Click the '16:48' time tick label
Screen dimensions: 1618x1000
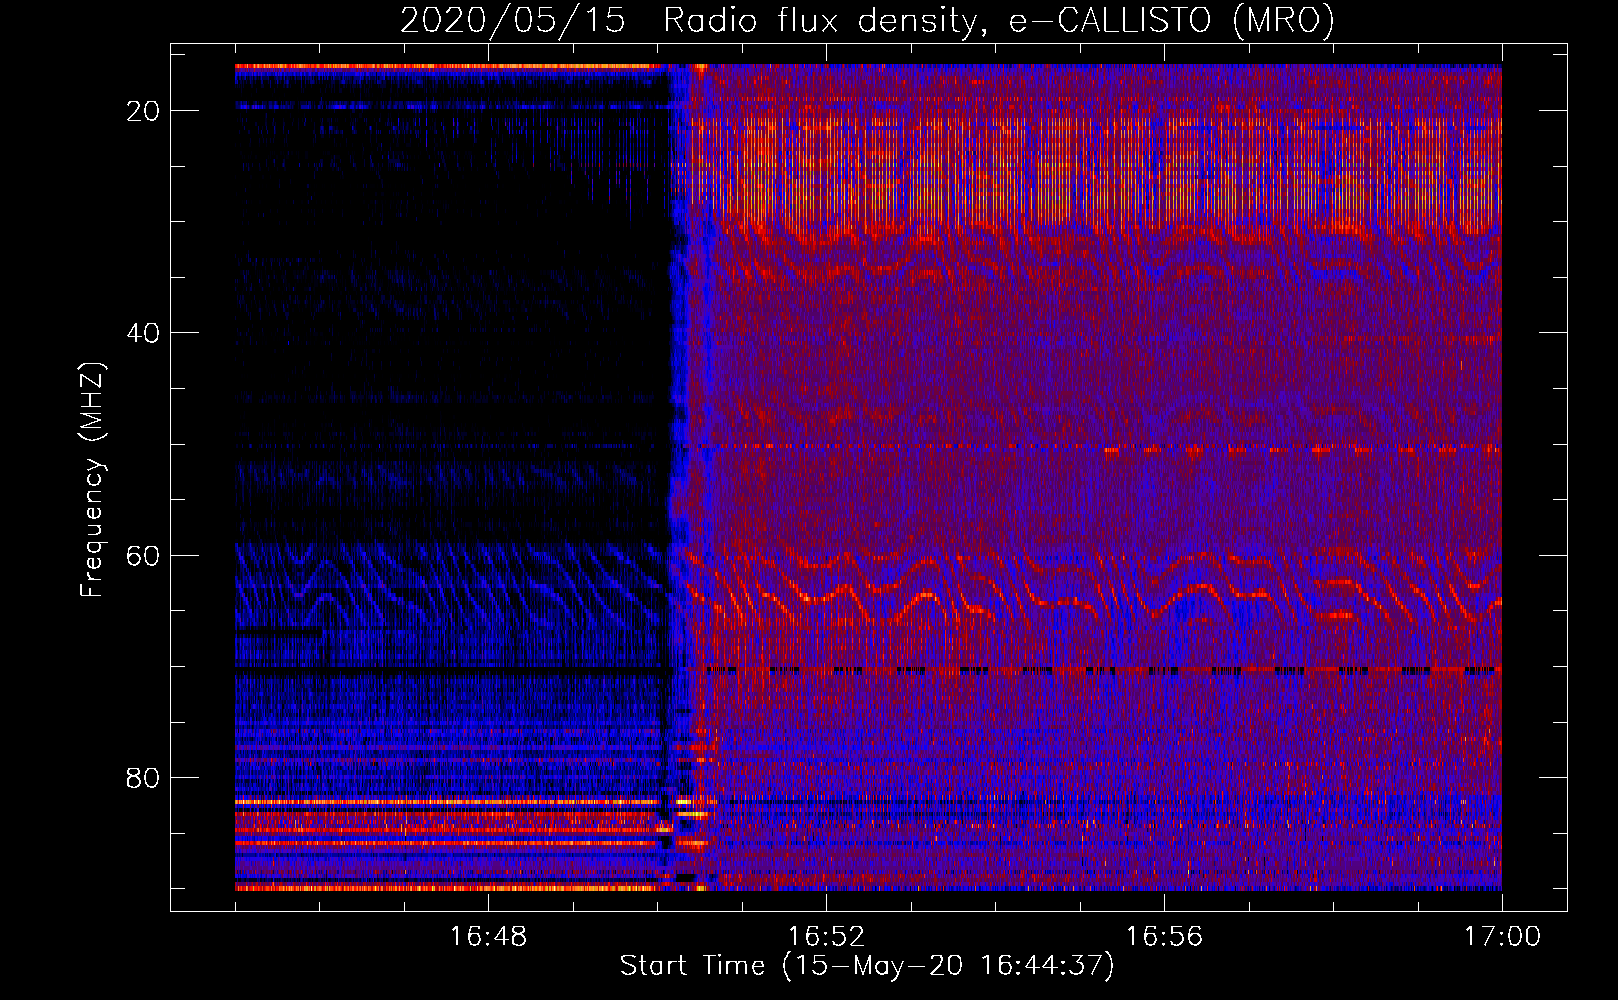[x=488, y=937]
